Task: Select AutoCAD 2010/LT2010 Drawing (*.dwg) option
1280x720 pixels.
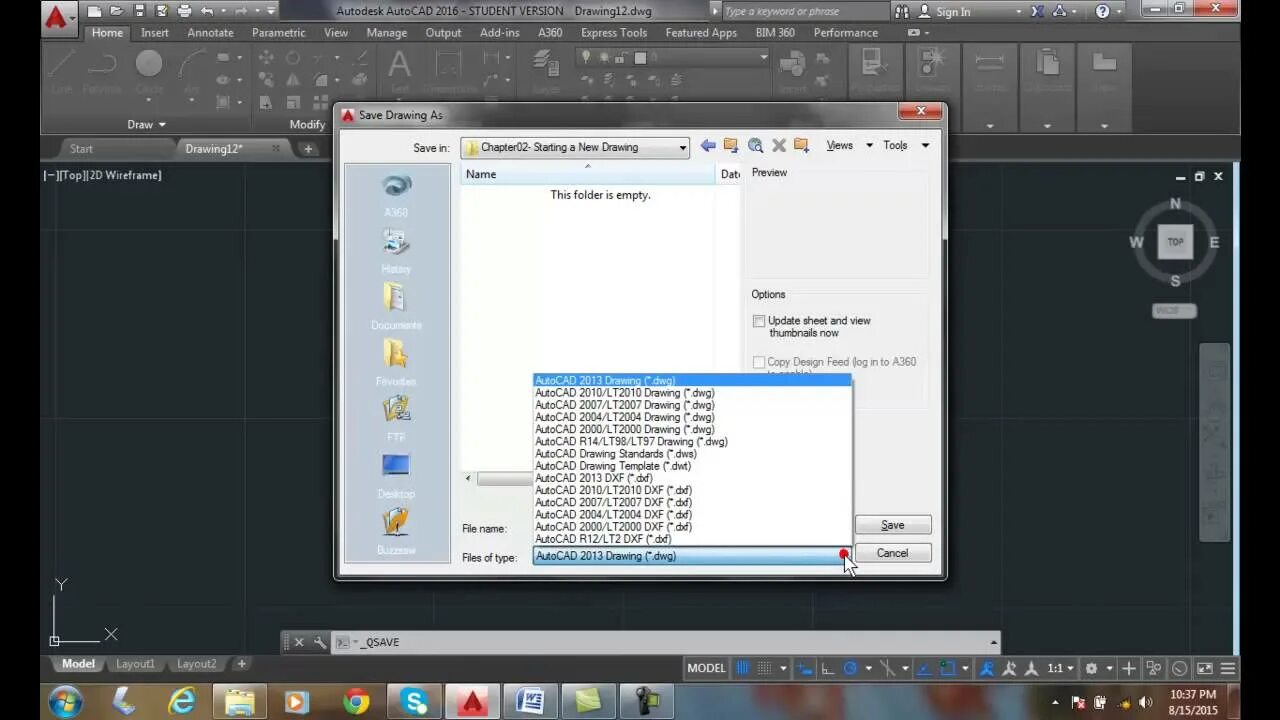Action: [692, 393]
